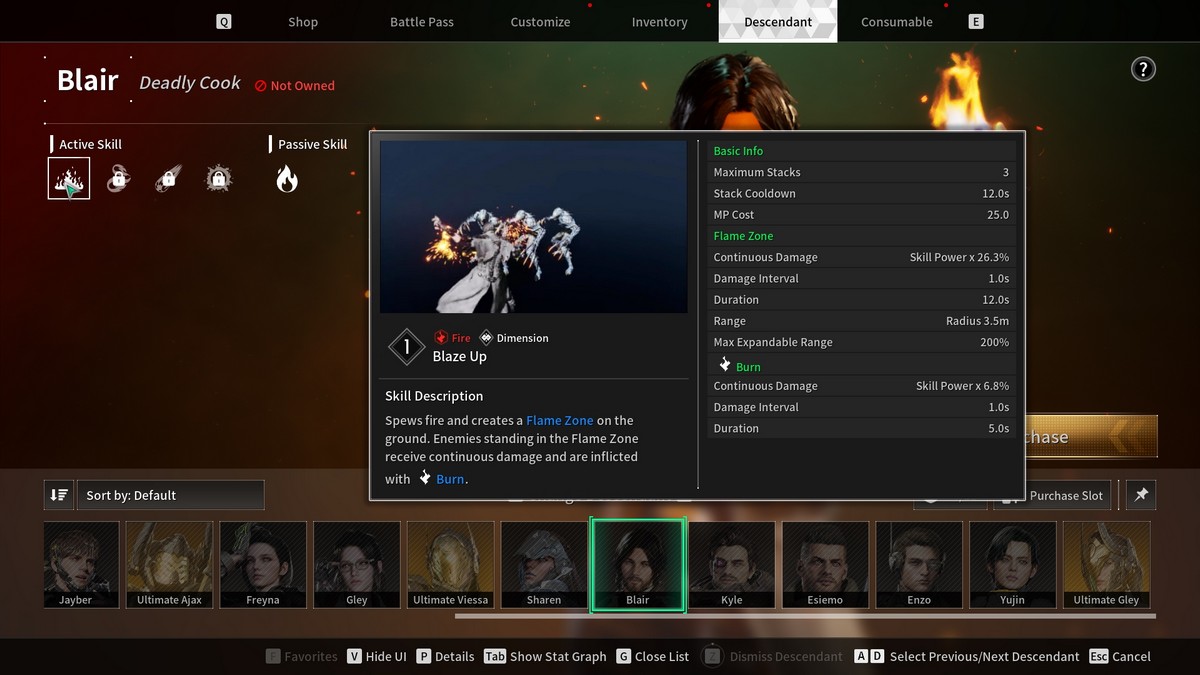Toggle the pin icon beside Purchase Slot
The height and width of the screenshot is (675, 1200).
1140,494
